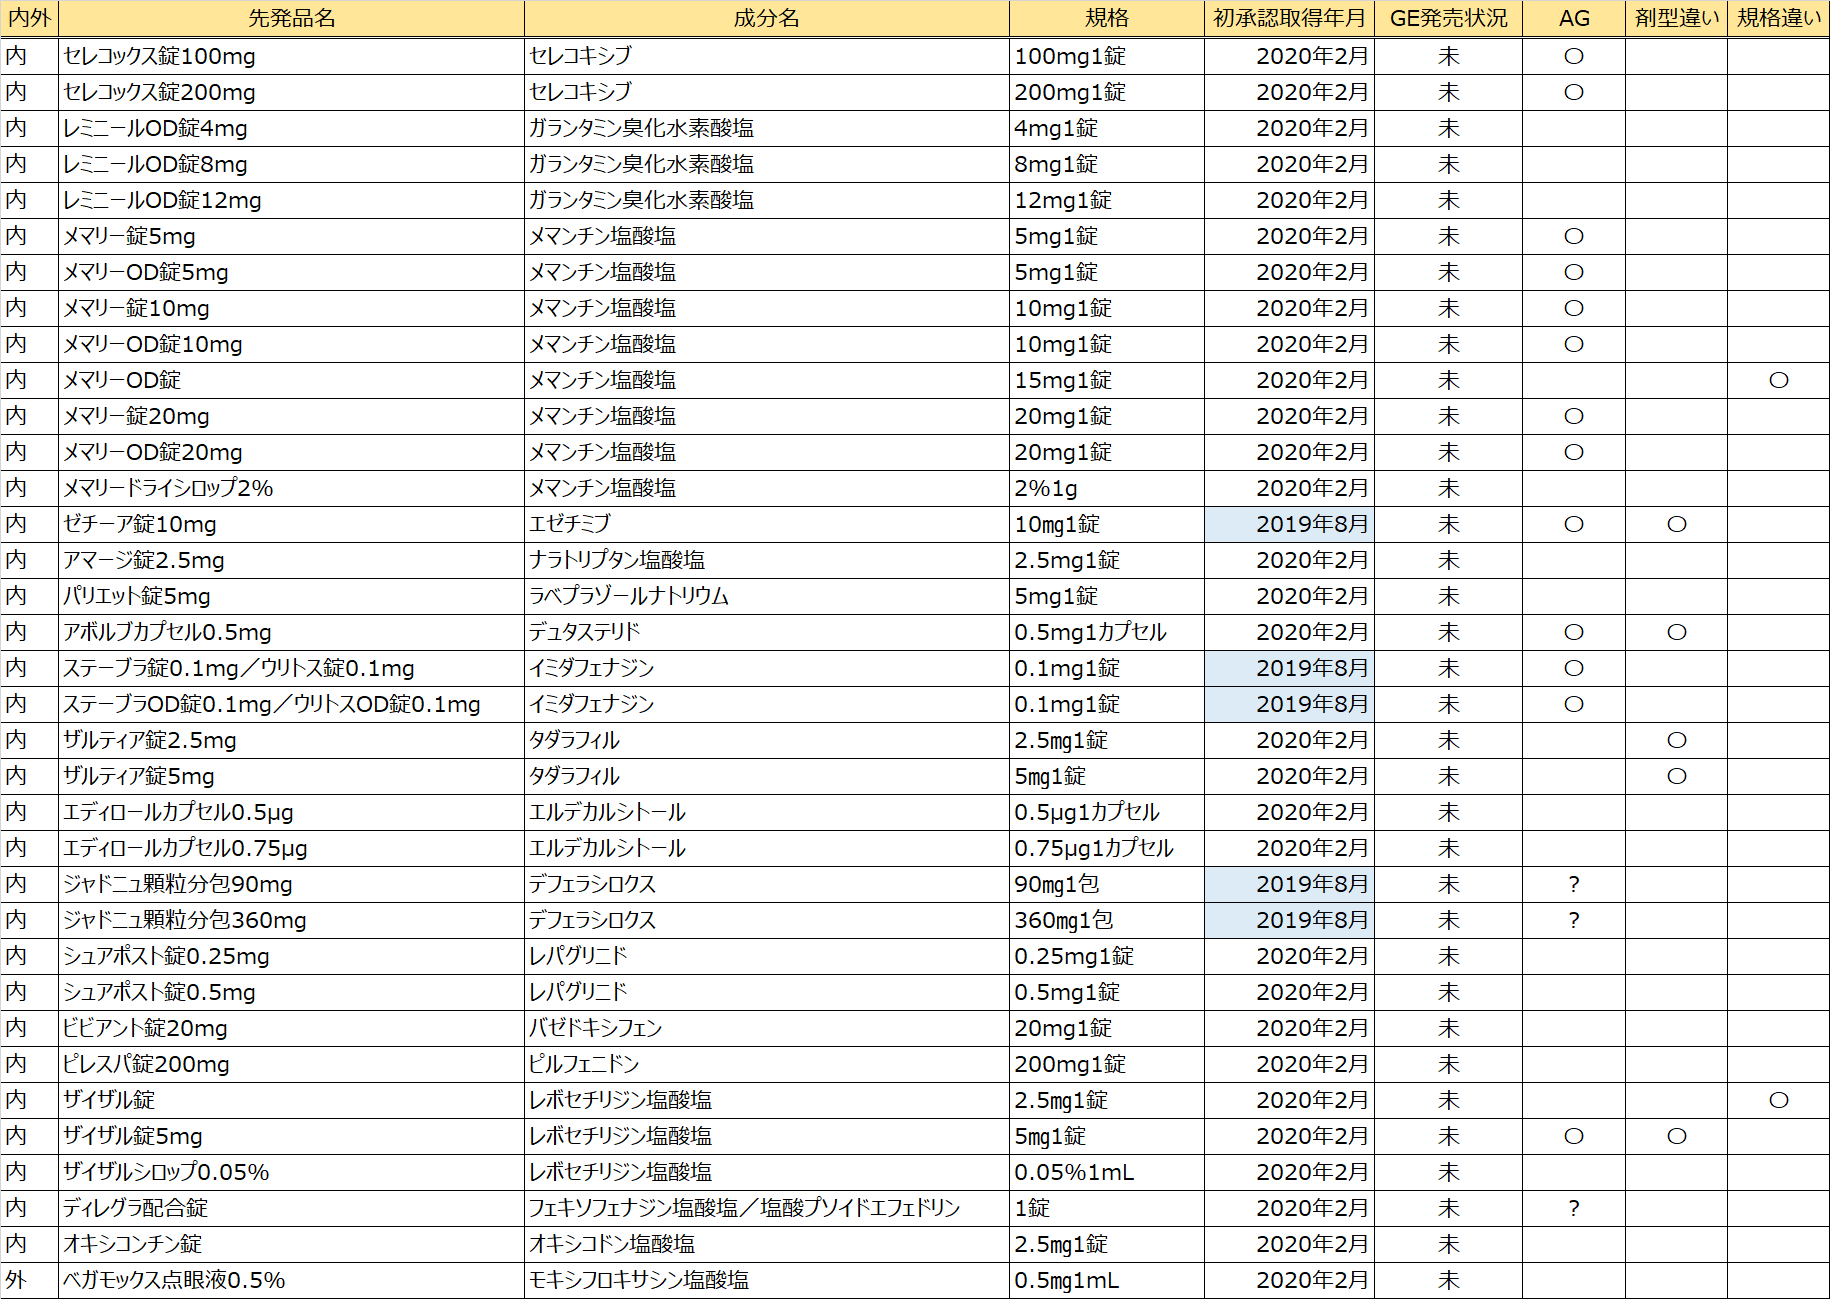Click 剤型違い circle in アボルブカプセル0.5mg row
The width and height of the screenshot is (1830, 1299).
tap(1676, 632)
